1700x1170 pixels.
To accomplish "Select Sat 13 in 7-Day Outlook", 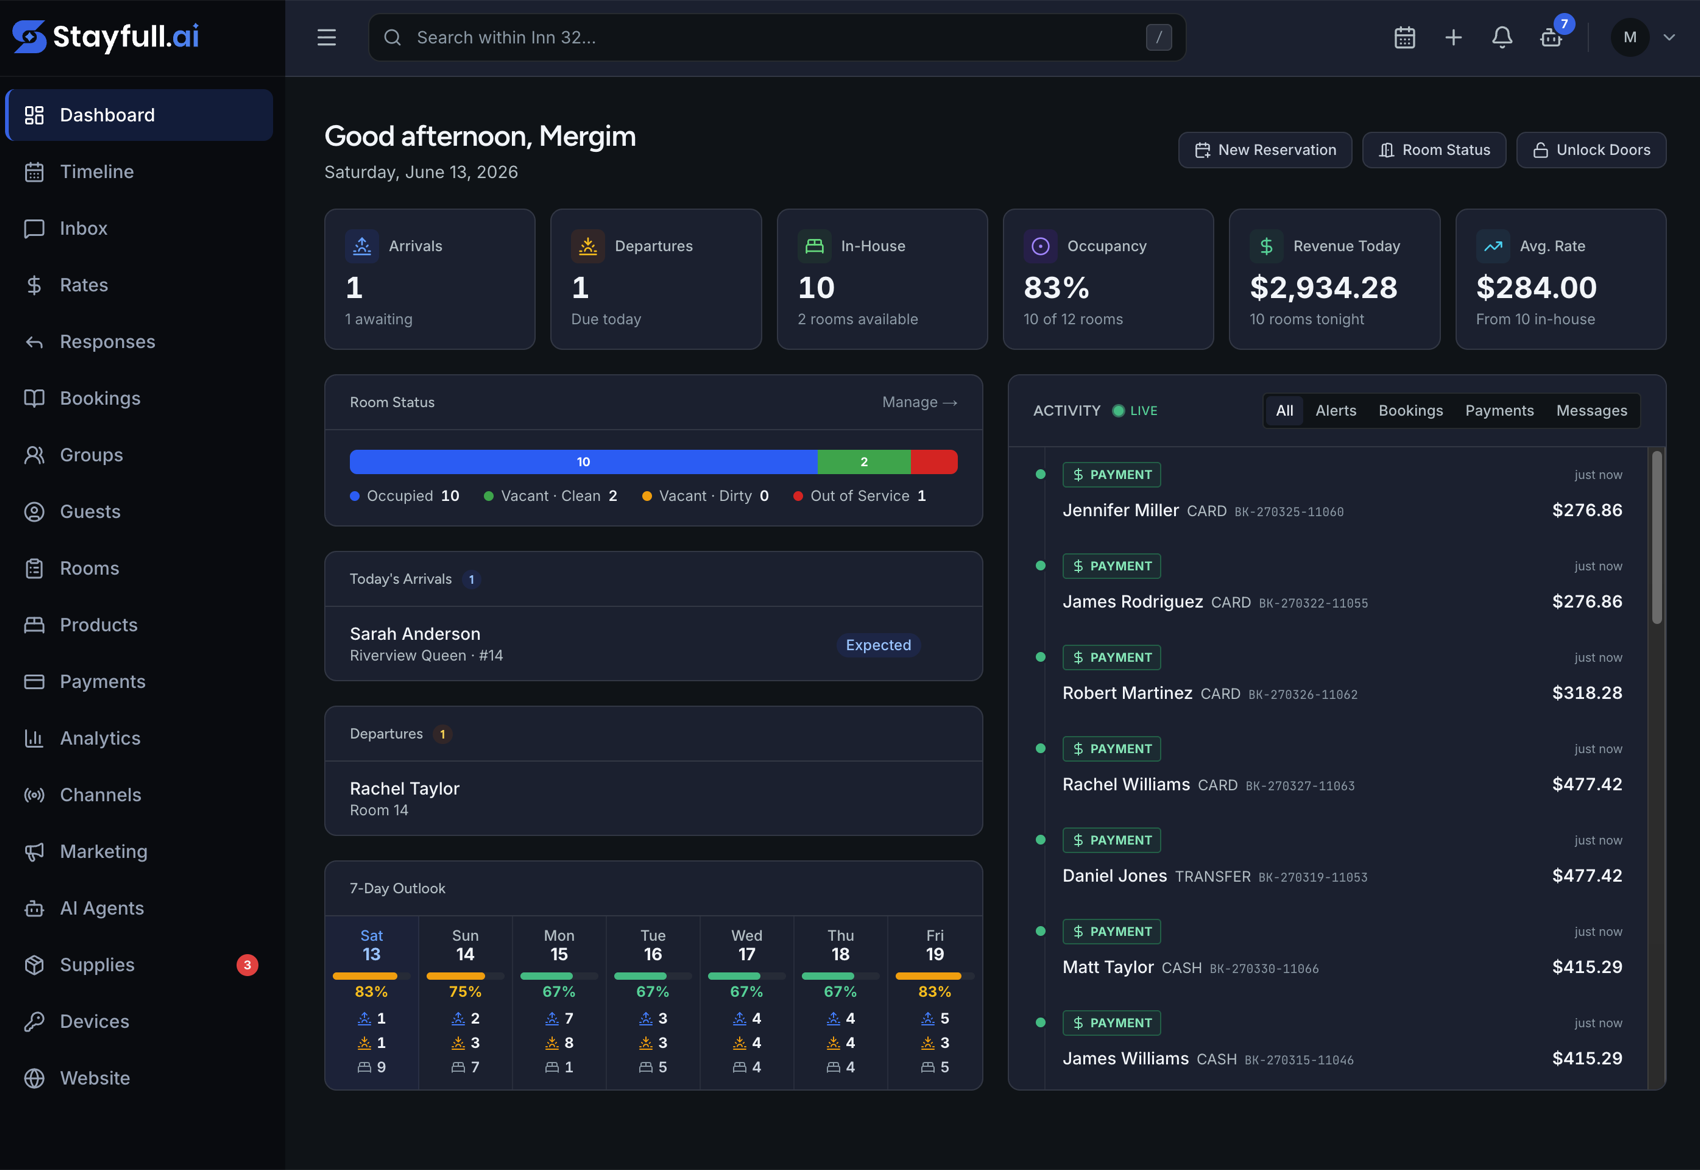I will click(x=371, y=1003).
